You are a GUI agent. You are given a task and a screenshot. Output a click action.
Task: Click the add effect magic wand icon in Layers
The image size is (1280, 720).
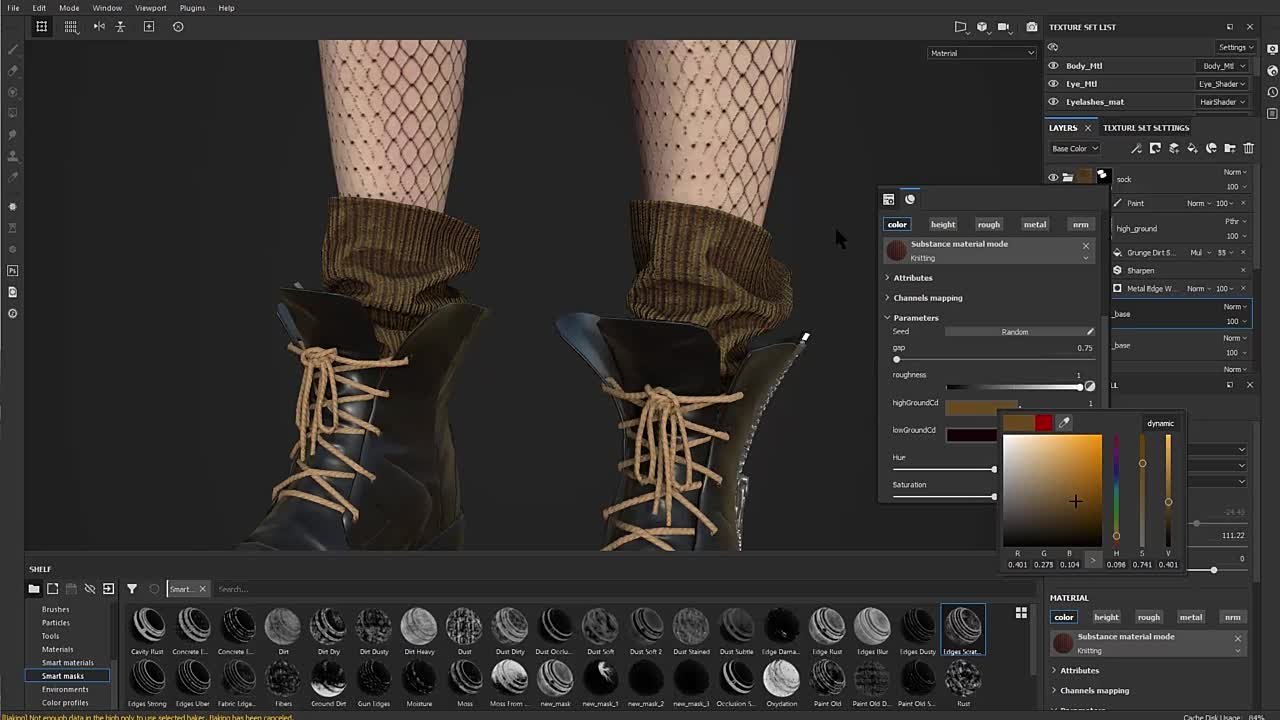[x=1136, y=148]
